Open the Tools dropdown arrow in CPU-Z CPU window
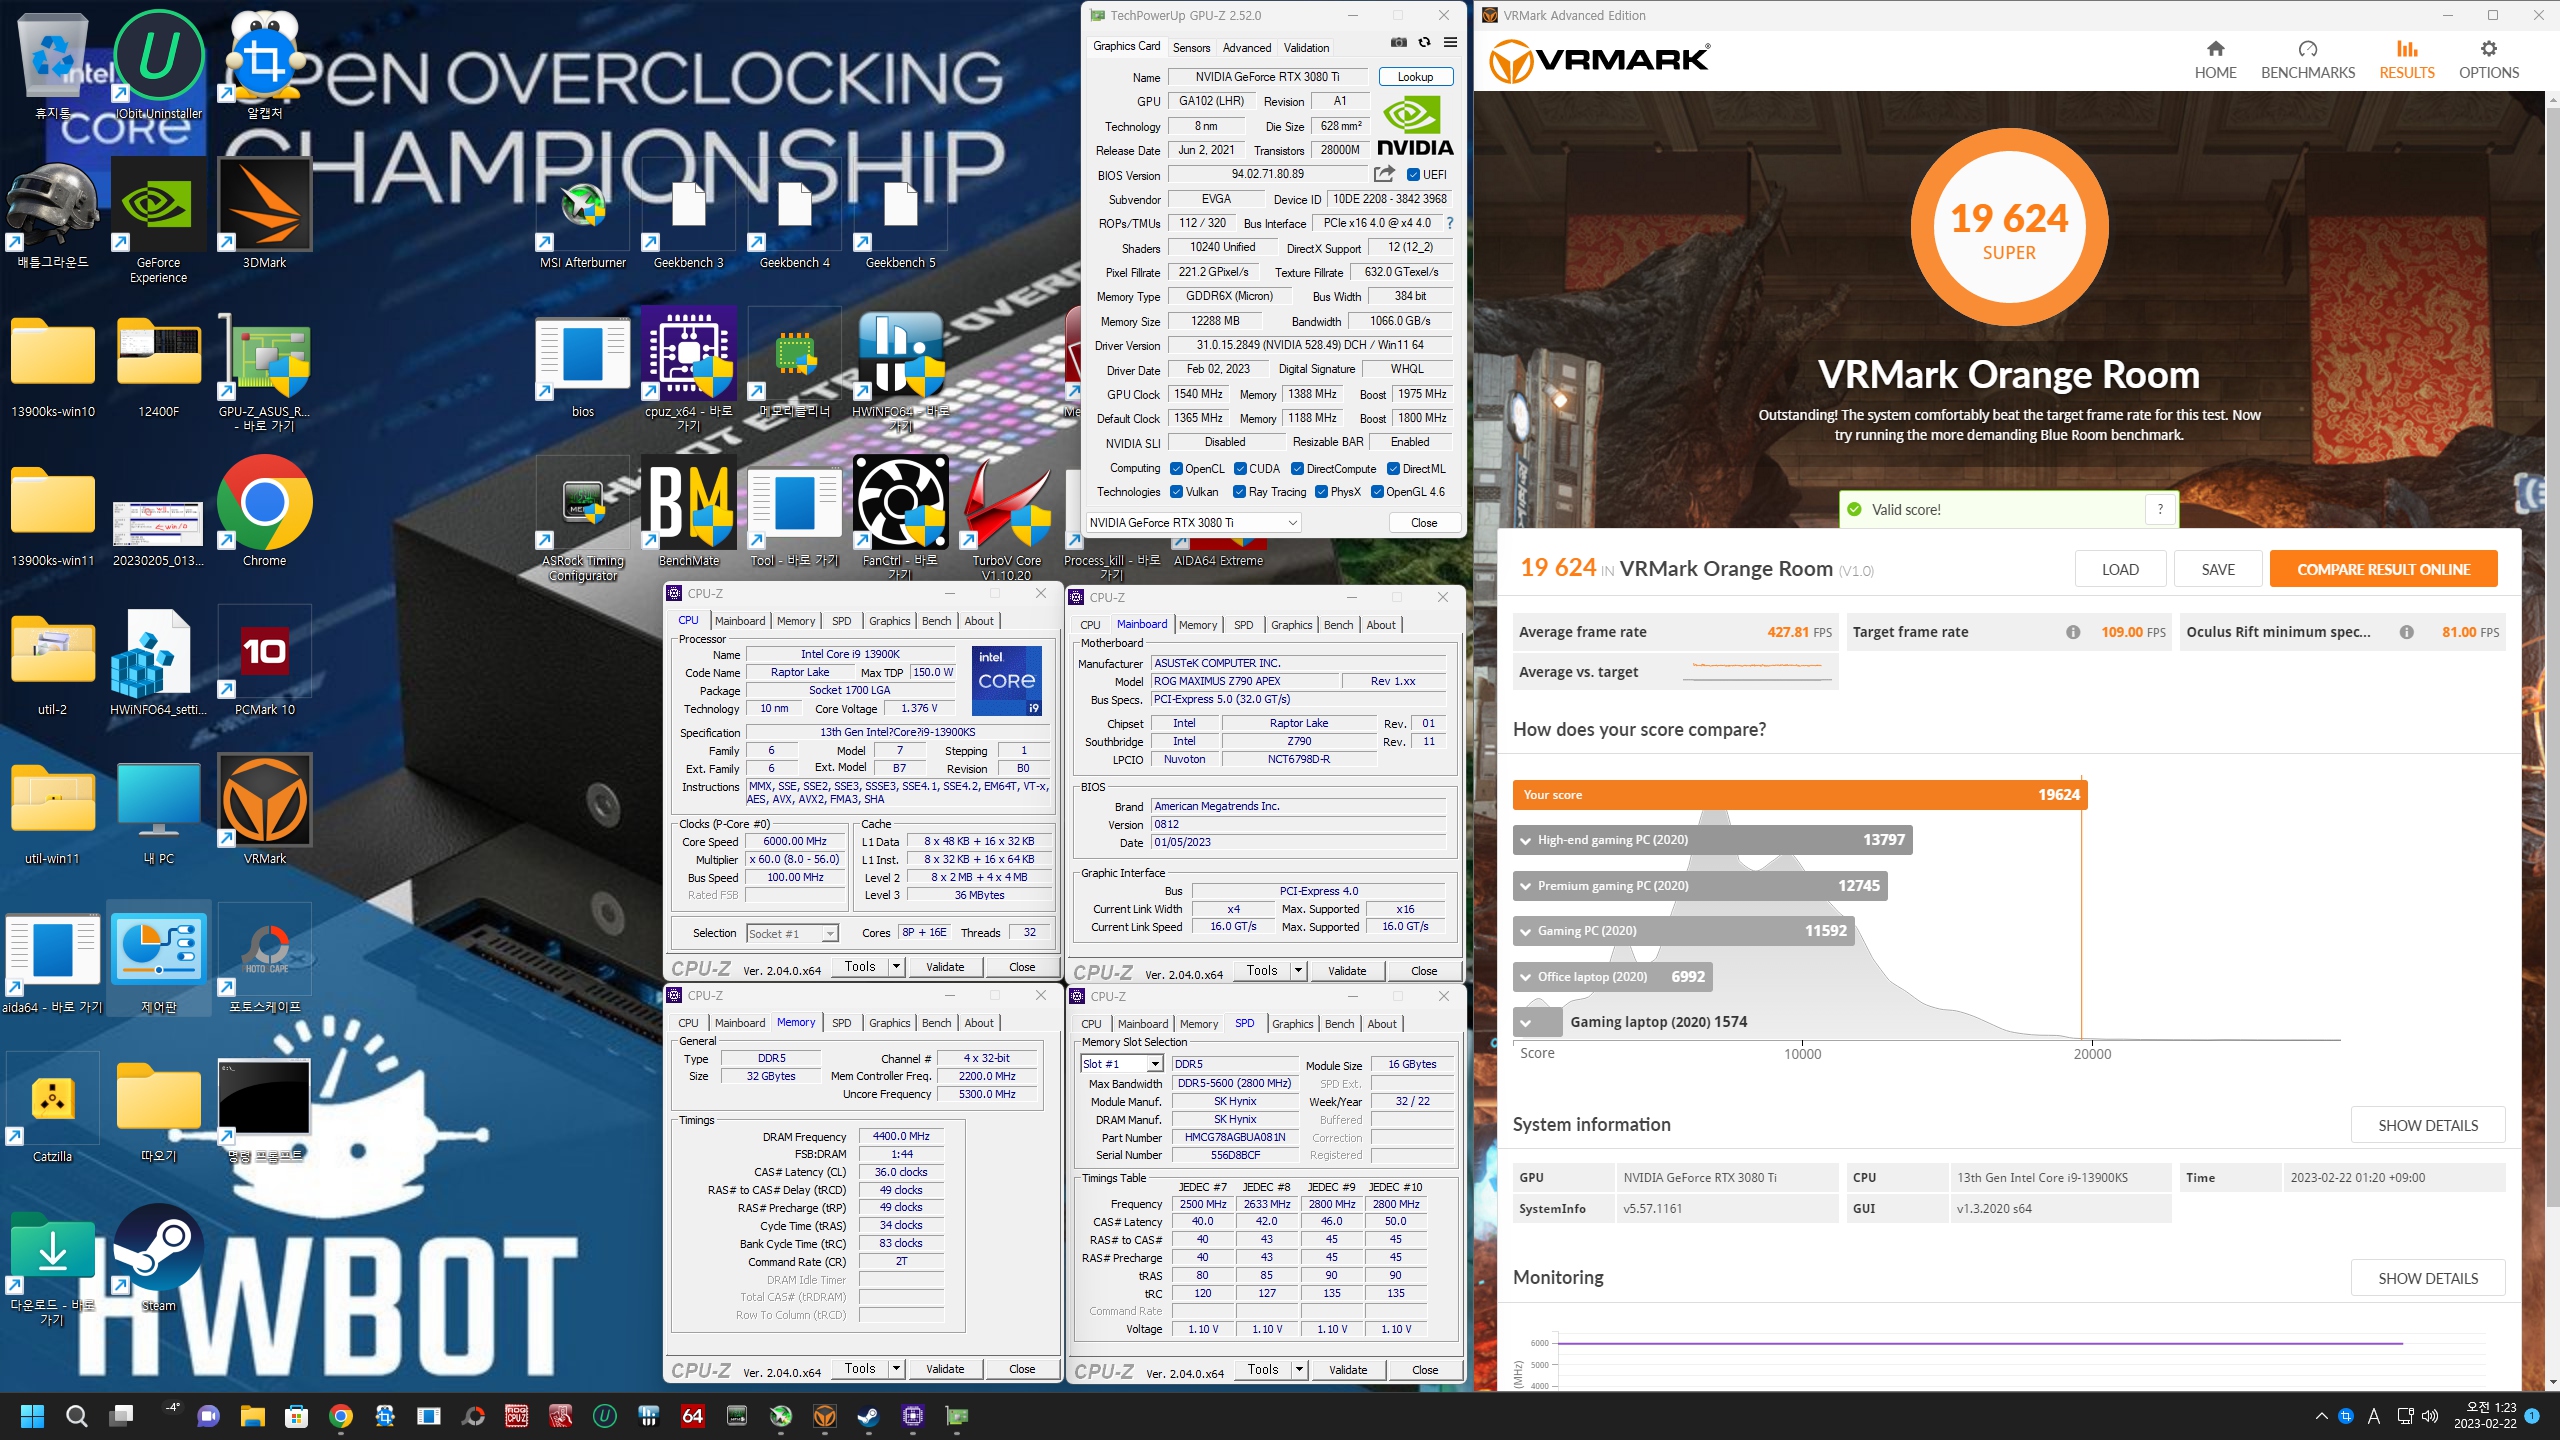This screenshot has width=2560, height=1440. pos(896,966)
